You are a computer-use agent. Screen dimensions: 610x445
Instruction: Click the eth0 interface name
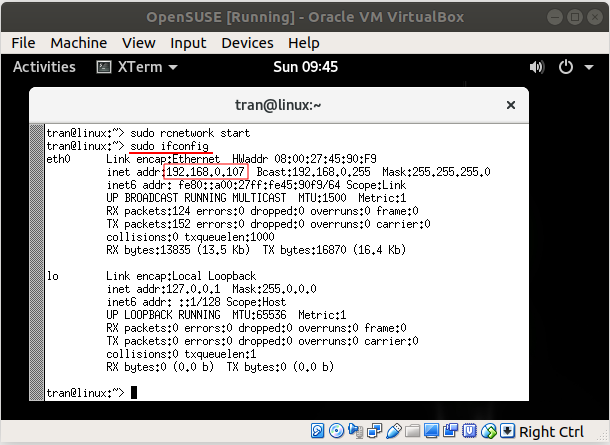58,159
